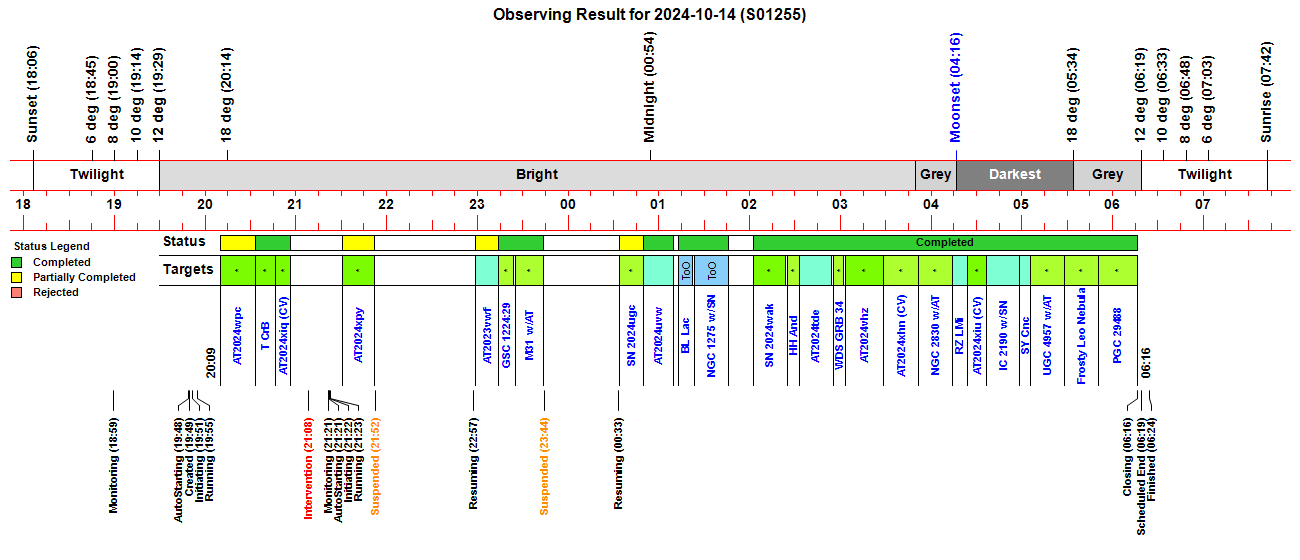Open the WDS GRB 34 target label

pyautogui.click(x=839, y=336)
